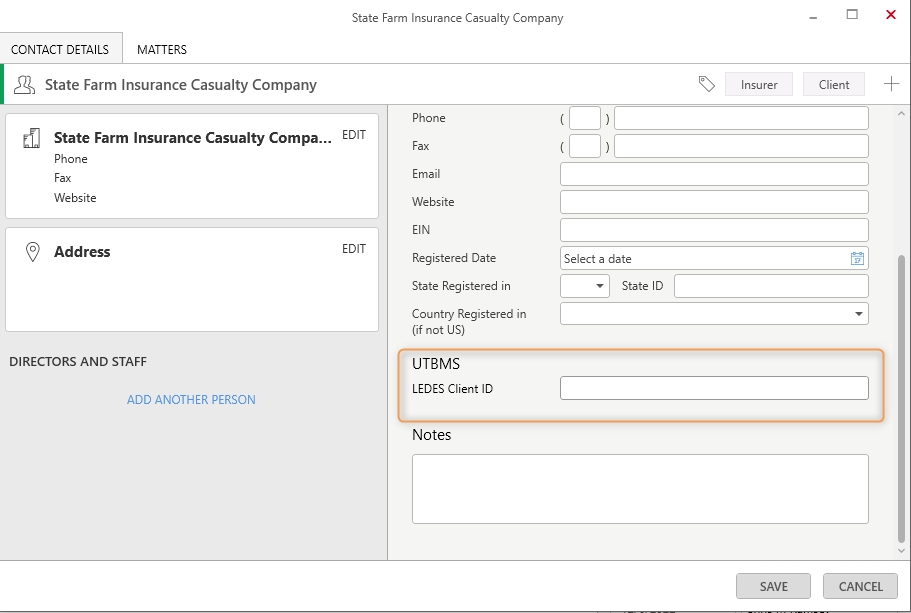Image resolution: width=911 pixels, height=613 pixels.
Task: Click the scroll up arrow
Action: coord(901,113)
